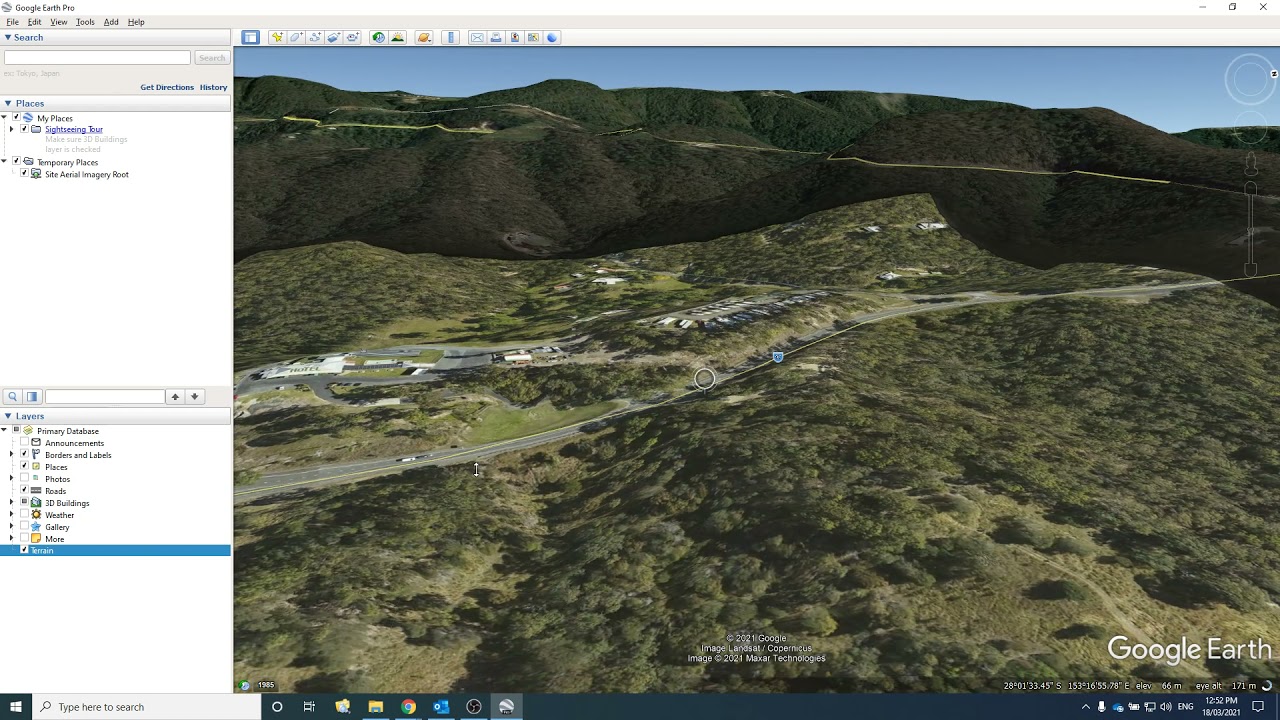Screen dimensions: 1280x720
Task: Click the Get Directions link
Action: [167, 88]
